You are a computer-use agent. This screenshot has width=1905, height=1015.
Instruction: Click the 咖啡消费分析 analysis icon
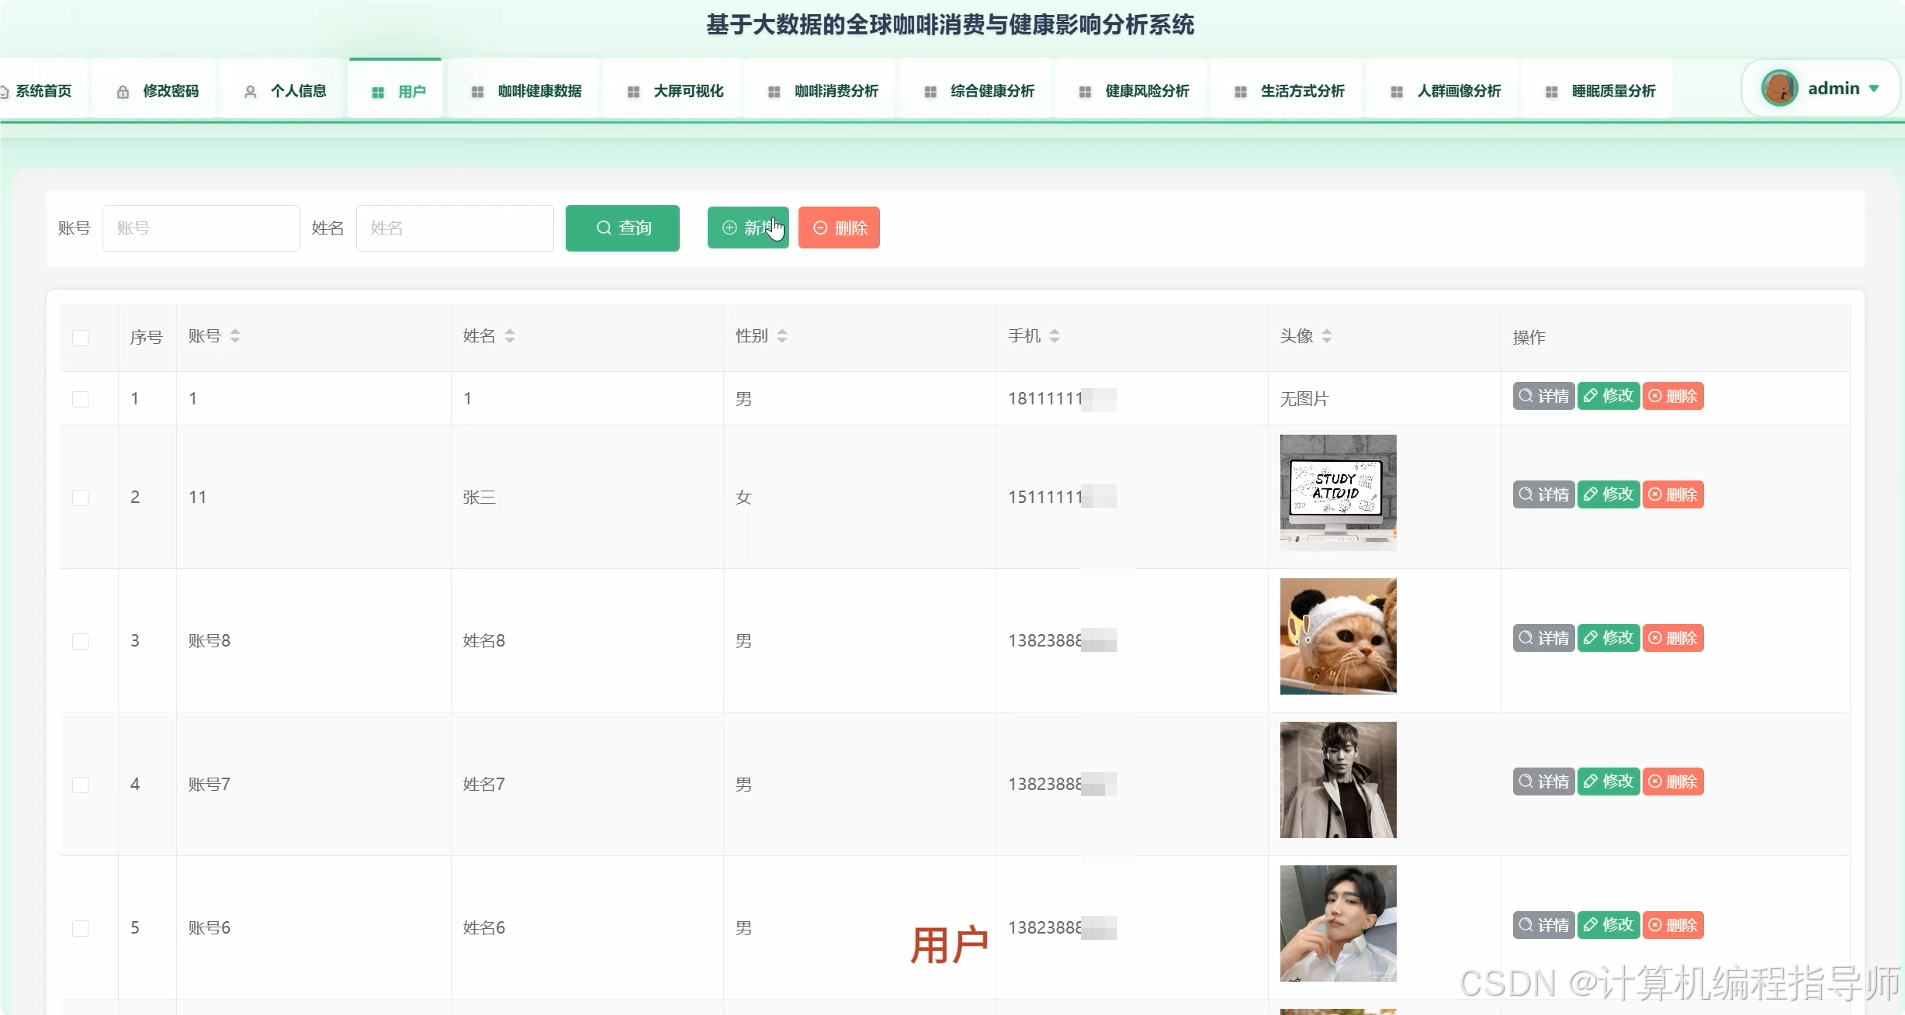point(775,89)
